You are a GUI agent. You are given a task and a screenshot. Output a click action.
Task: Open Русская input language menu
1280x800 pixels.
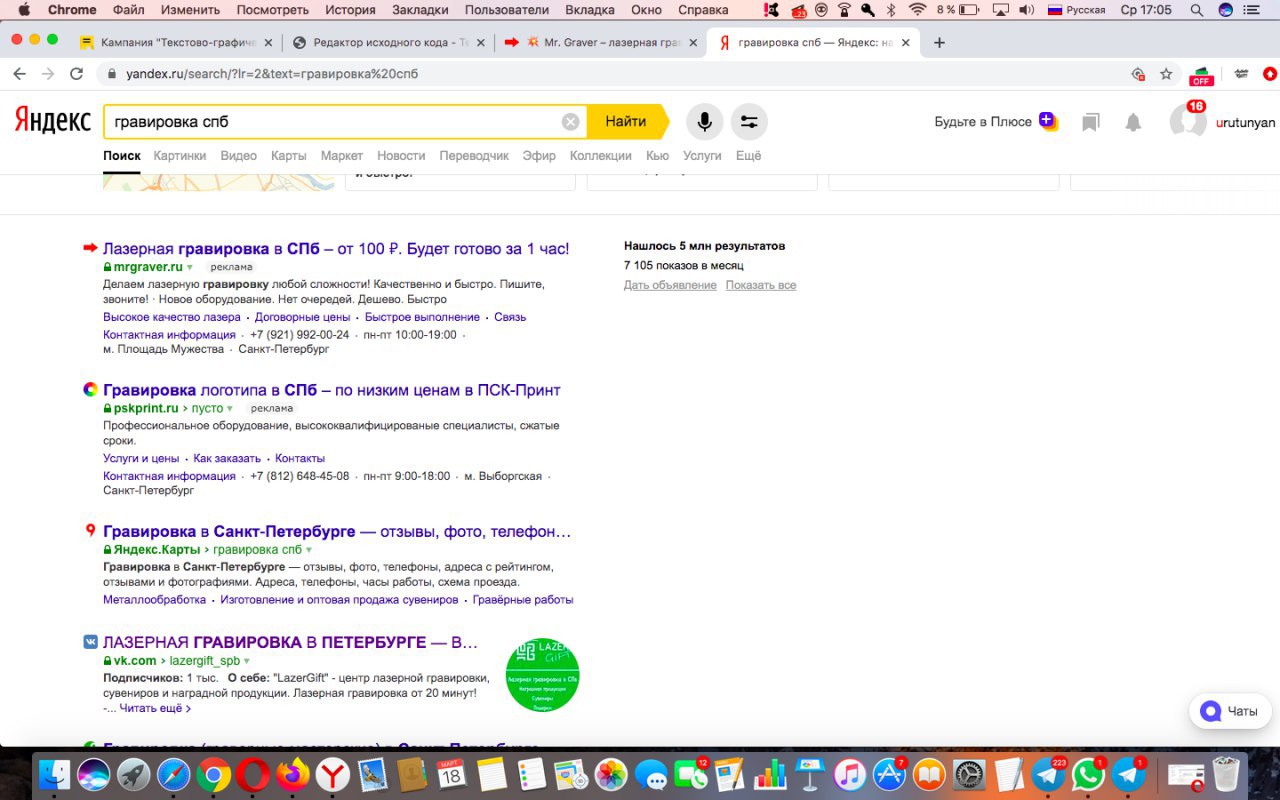1077,10
